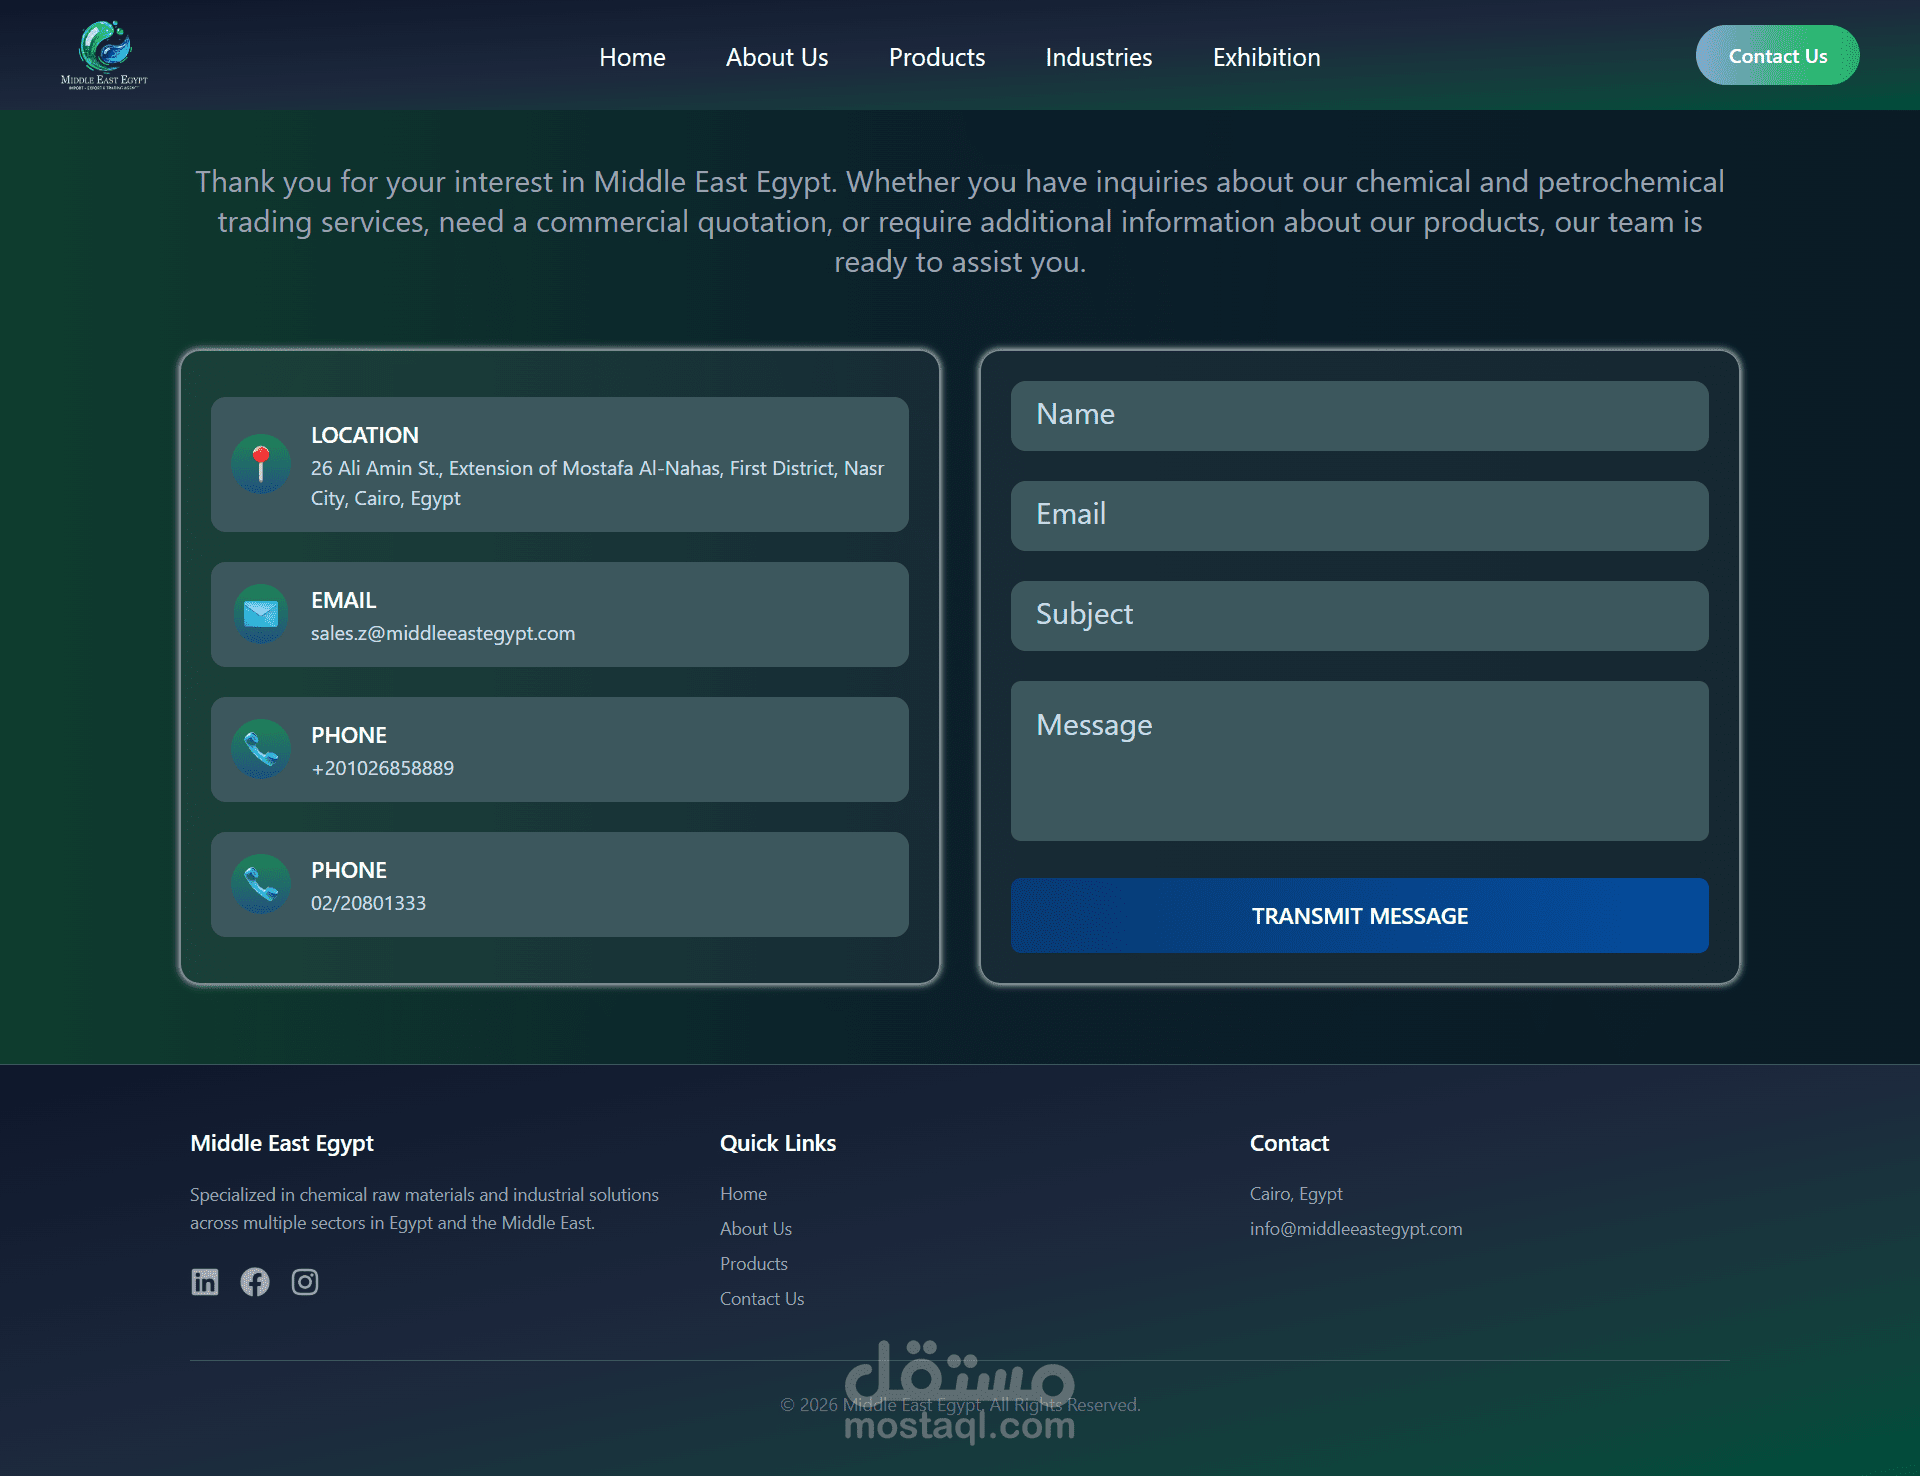Viewport: 1920px width, 1476px height.
Task: Open About Us in the navigation bar
Action: pos(777,57)
